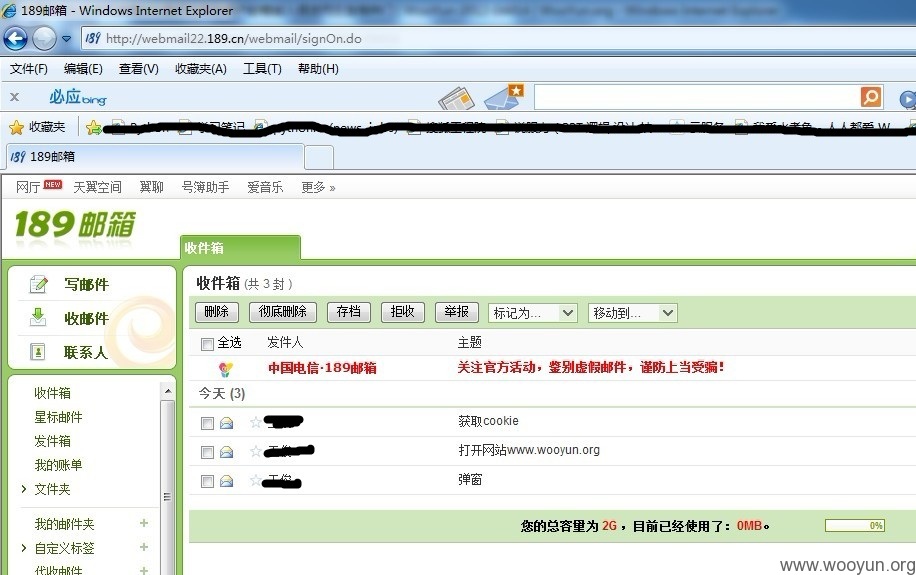Add a folder with 我的邮件夹 plus icon

click(144, 523)
